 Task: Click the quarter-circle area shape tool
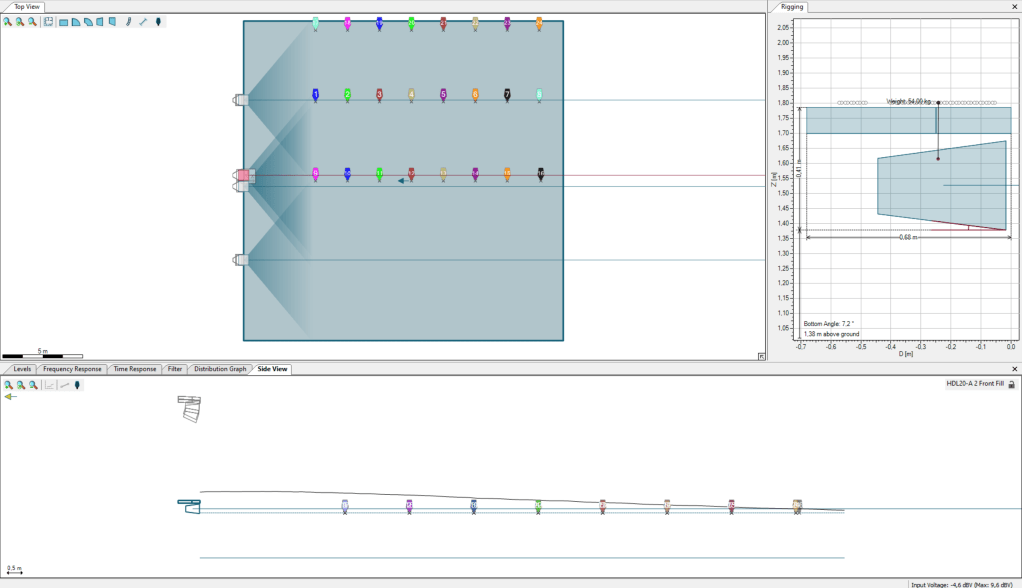pyautogui.click(x=76, y=21)
